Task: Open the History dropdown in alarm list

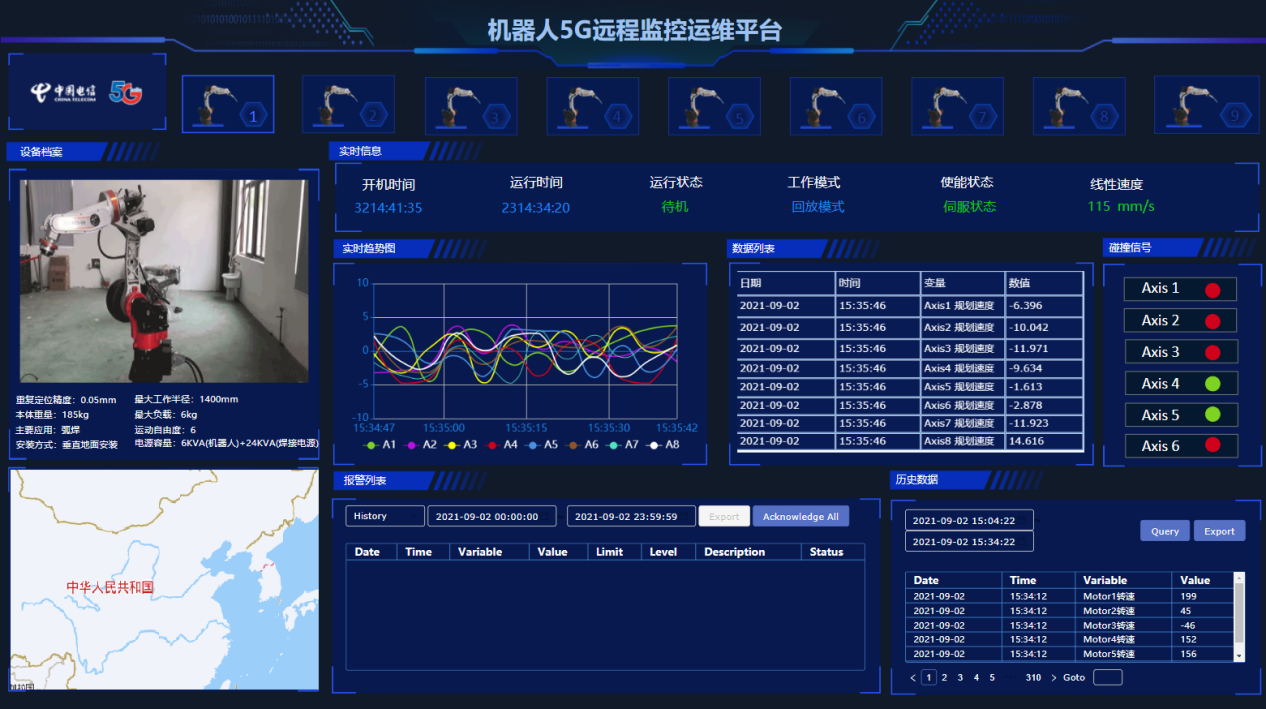Action: tap(385, 516)
